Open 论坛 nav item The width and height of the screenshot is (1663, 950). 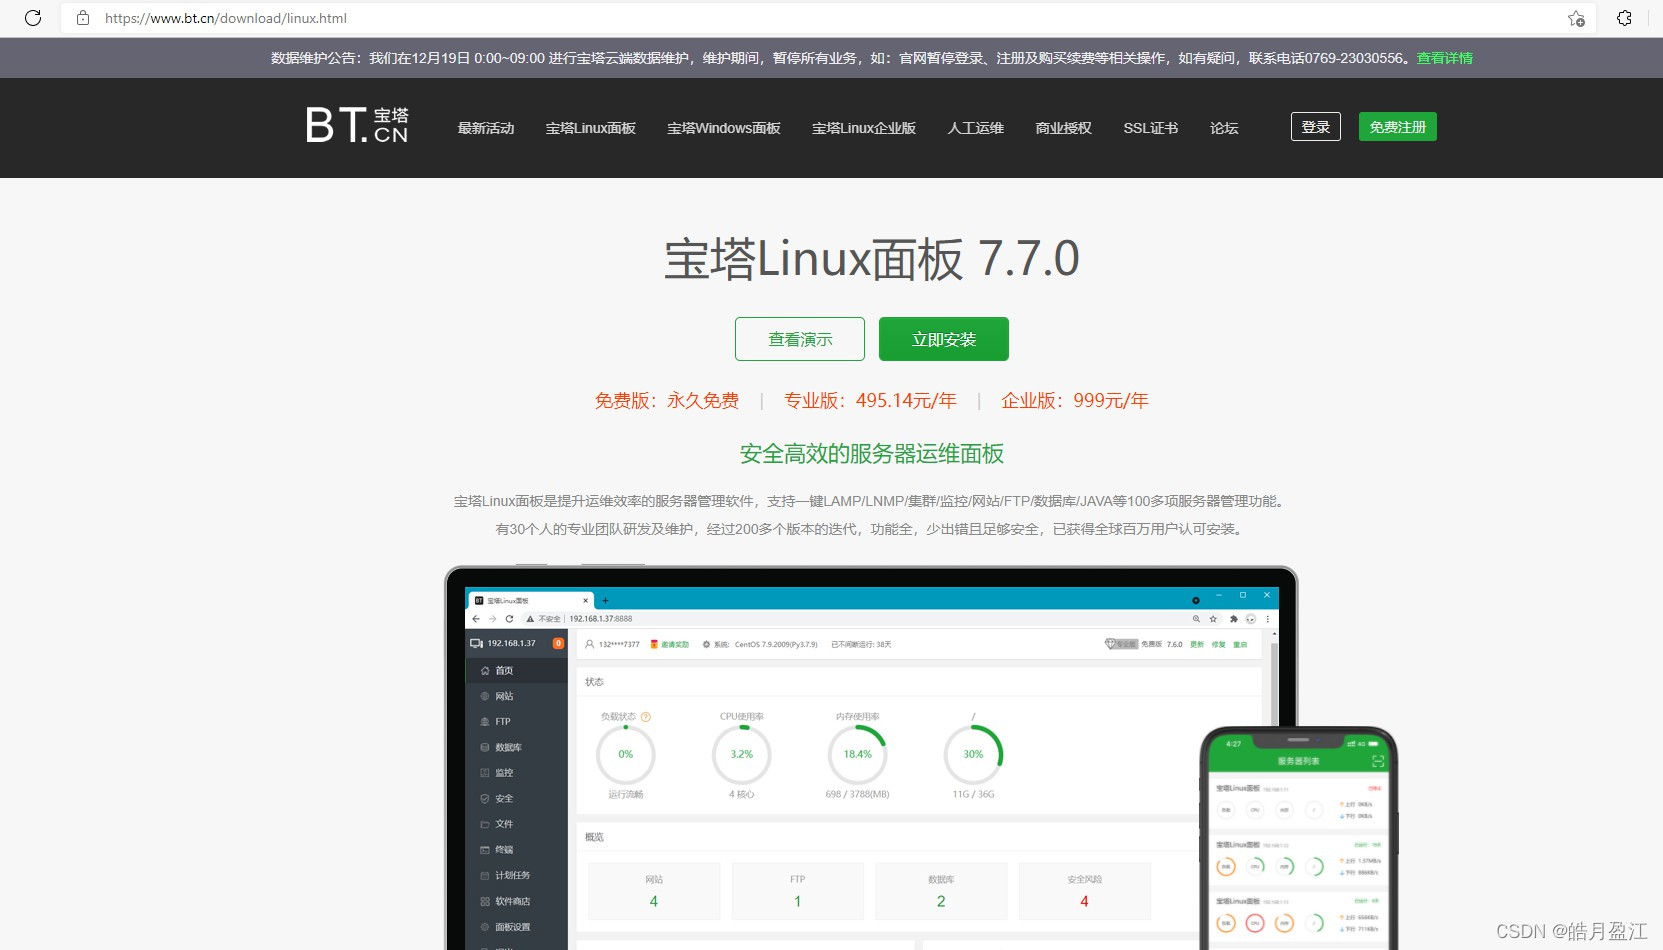(1224, 128)
